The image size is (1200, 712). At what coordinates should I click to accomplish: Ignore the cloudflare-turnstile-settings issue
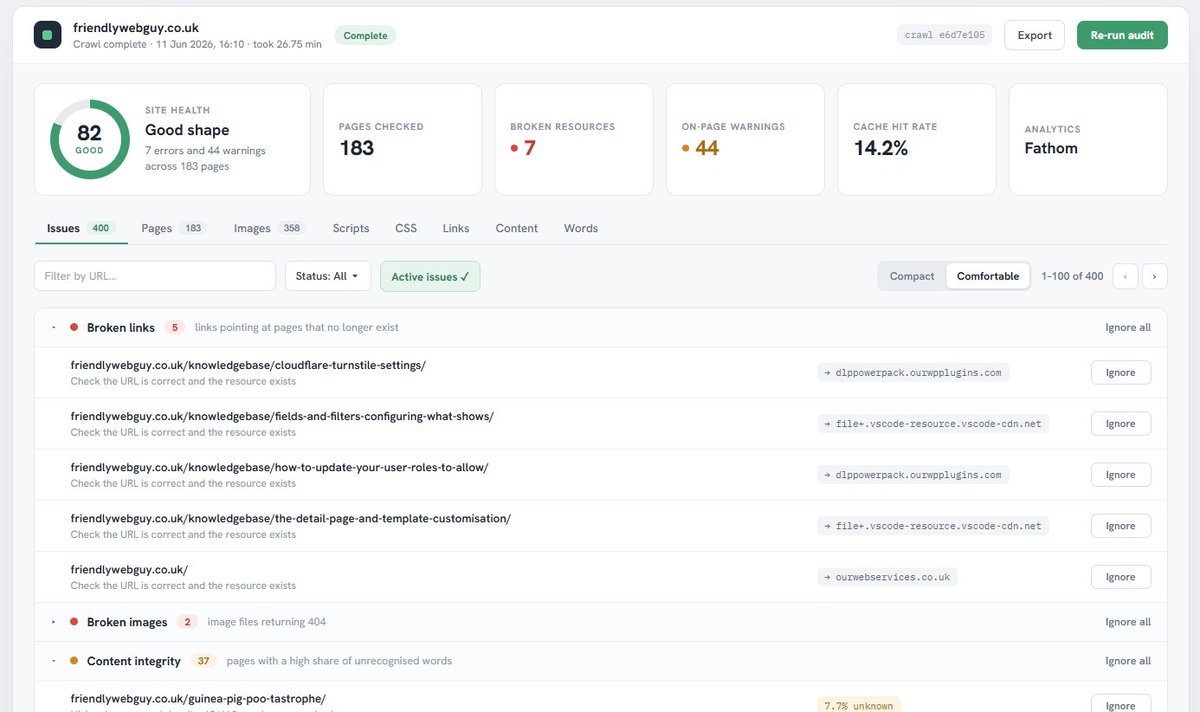(1121, 372)
